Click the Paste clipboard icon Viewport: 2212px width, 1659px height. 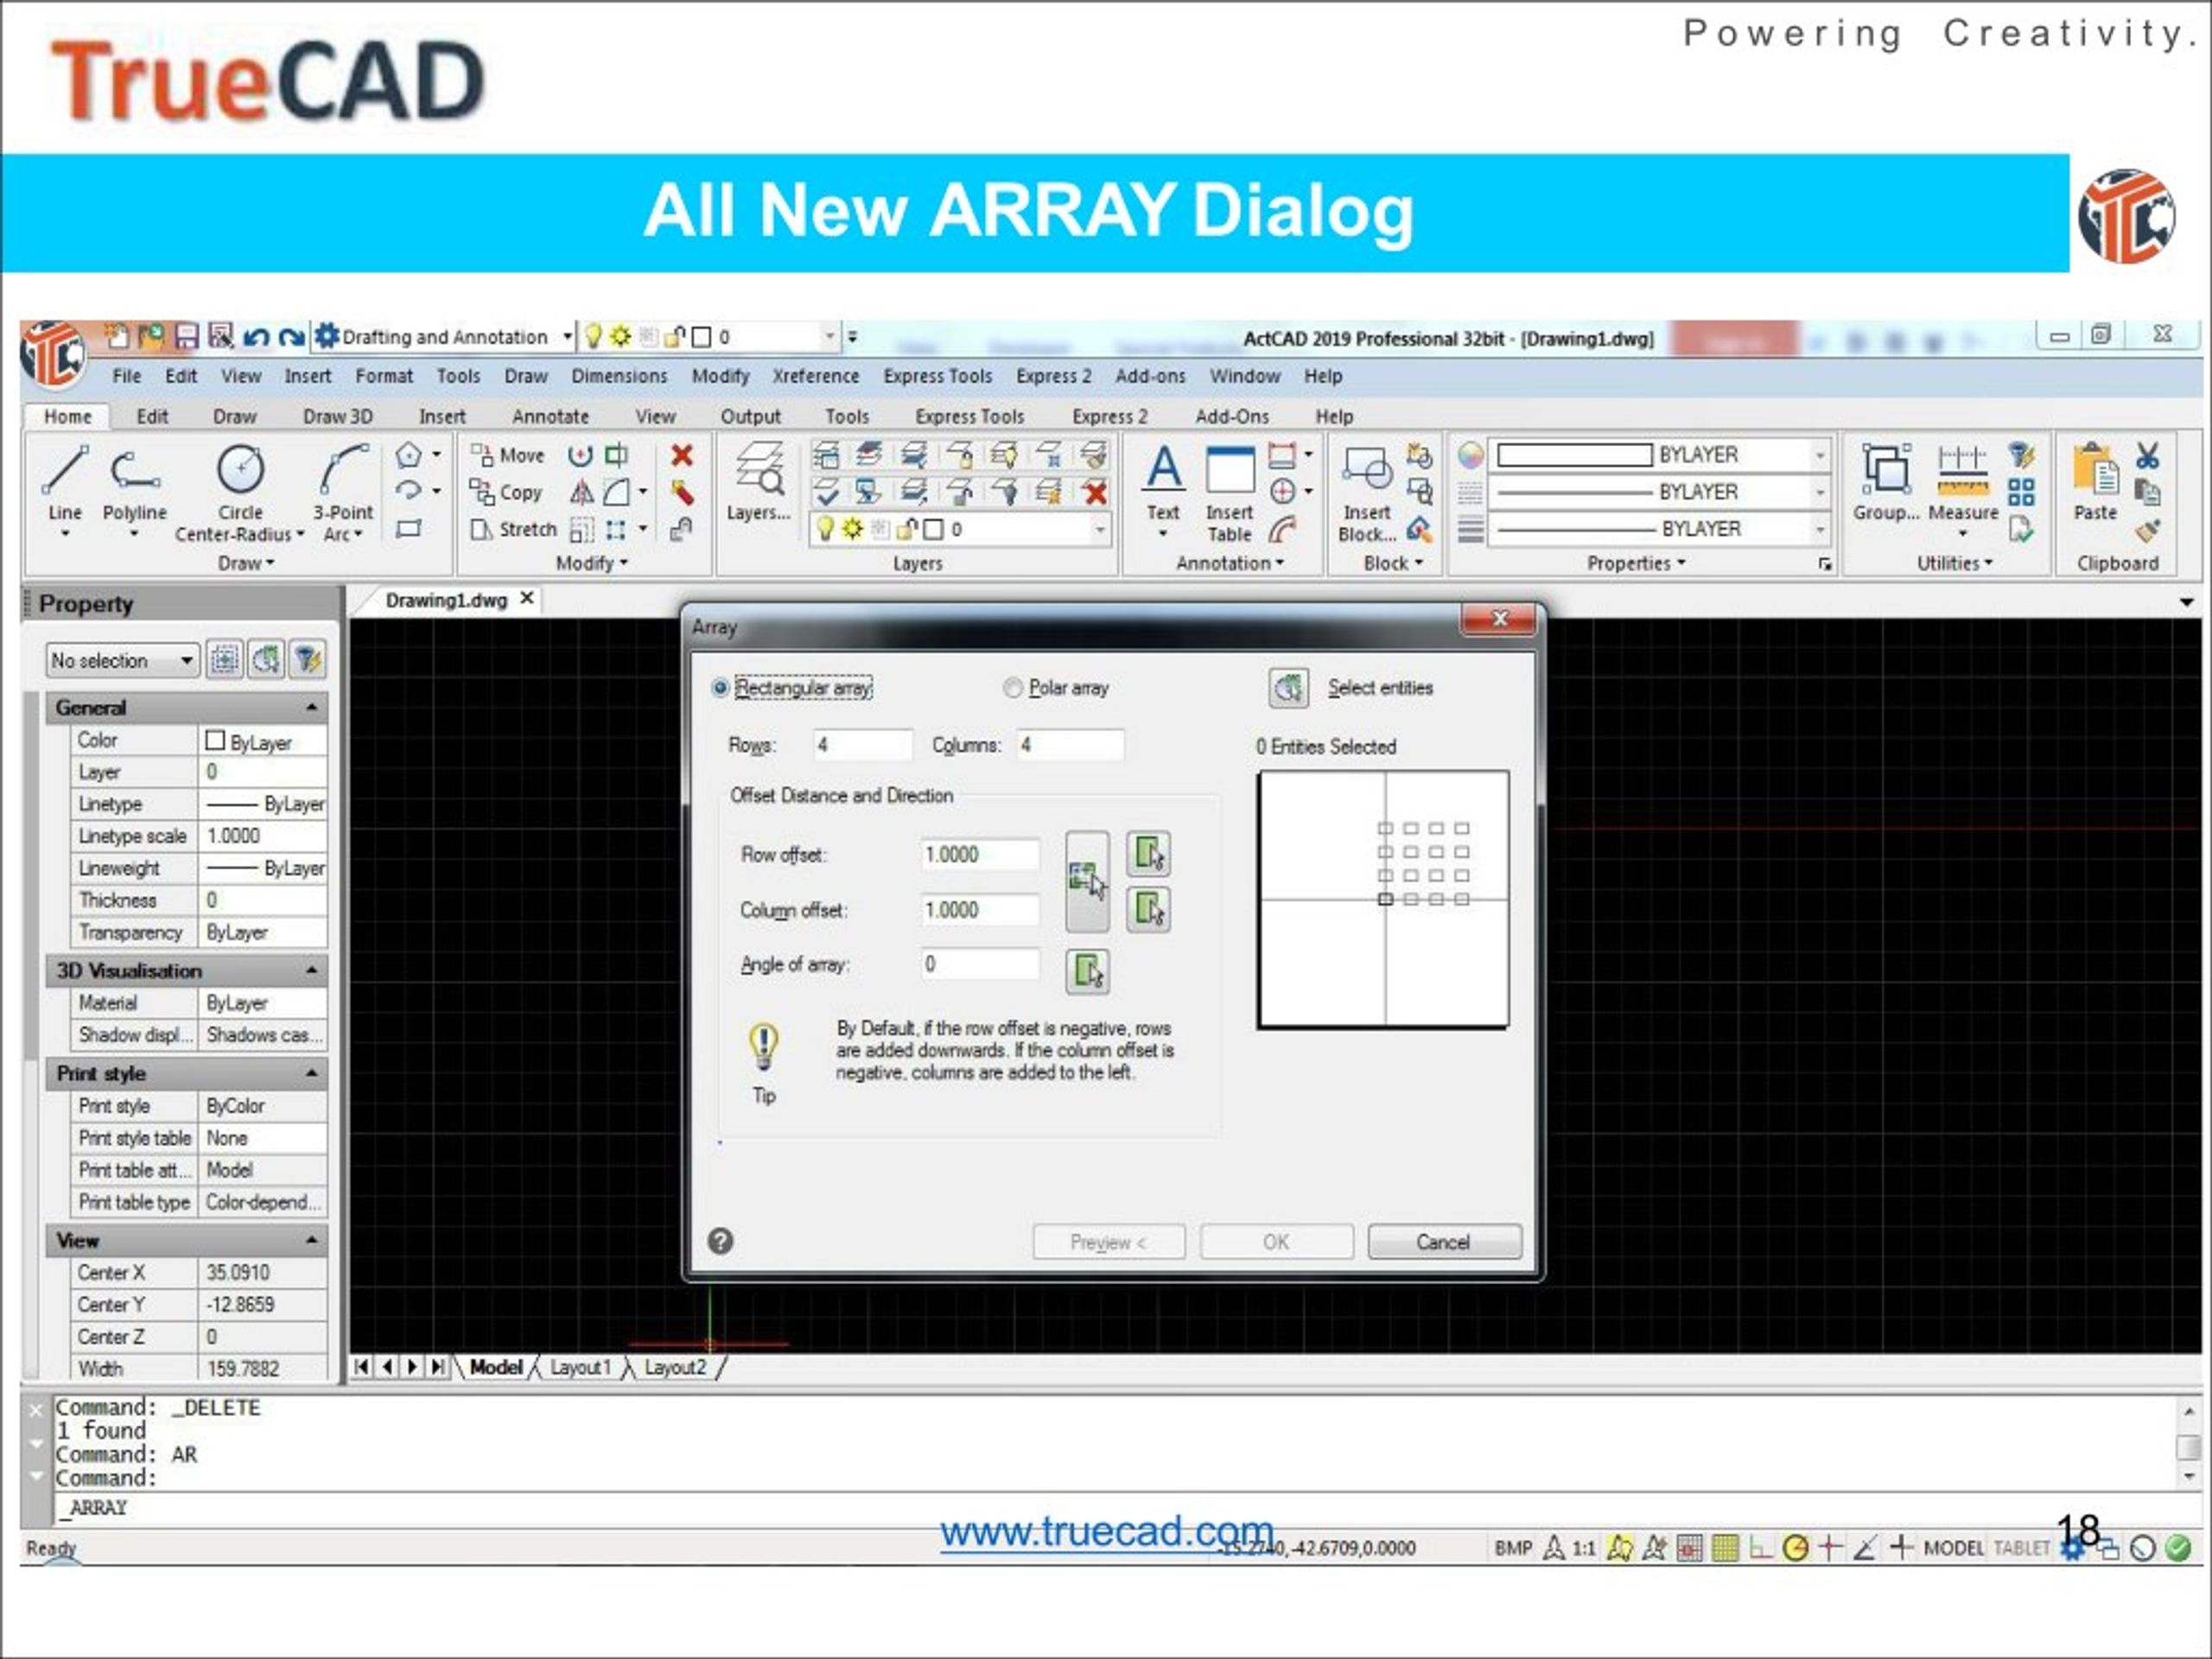pos(2095,482)
